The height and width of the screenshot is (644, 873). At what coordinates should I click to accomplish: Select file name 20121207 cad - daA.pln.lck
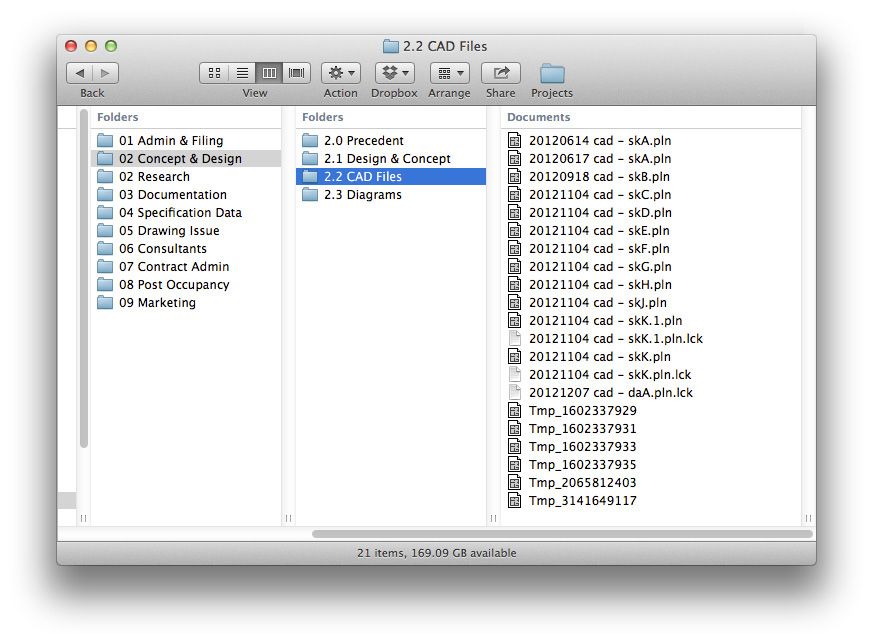pos(611,392)
